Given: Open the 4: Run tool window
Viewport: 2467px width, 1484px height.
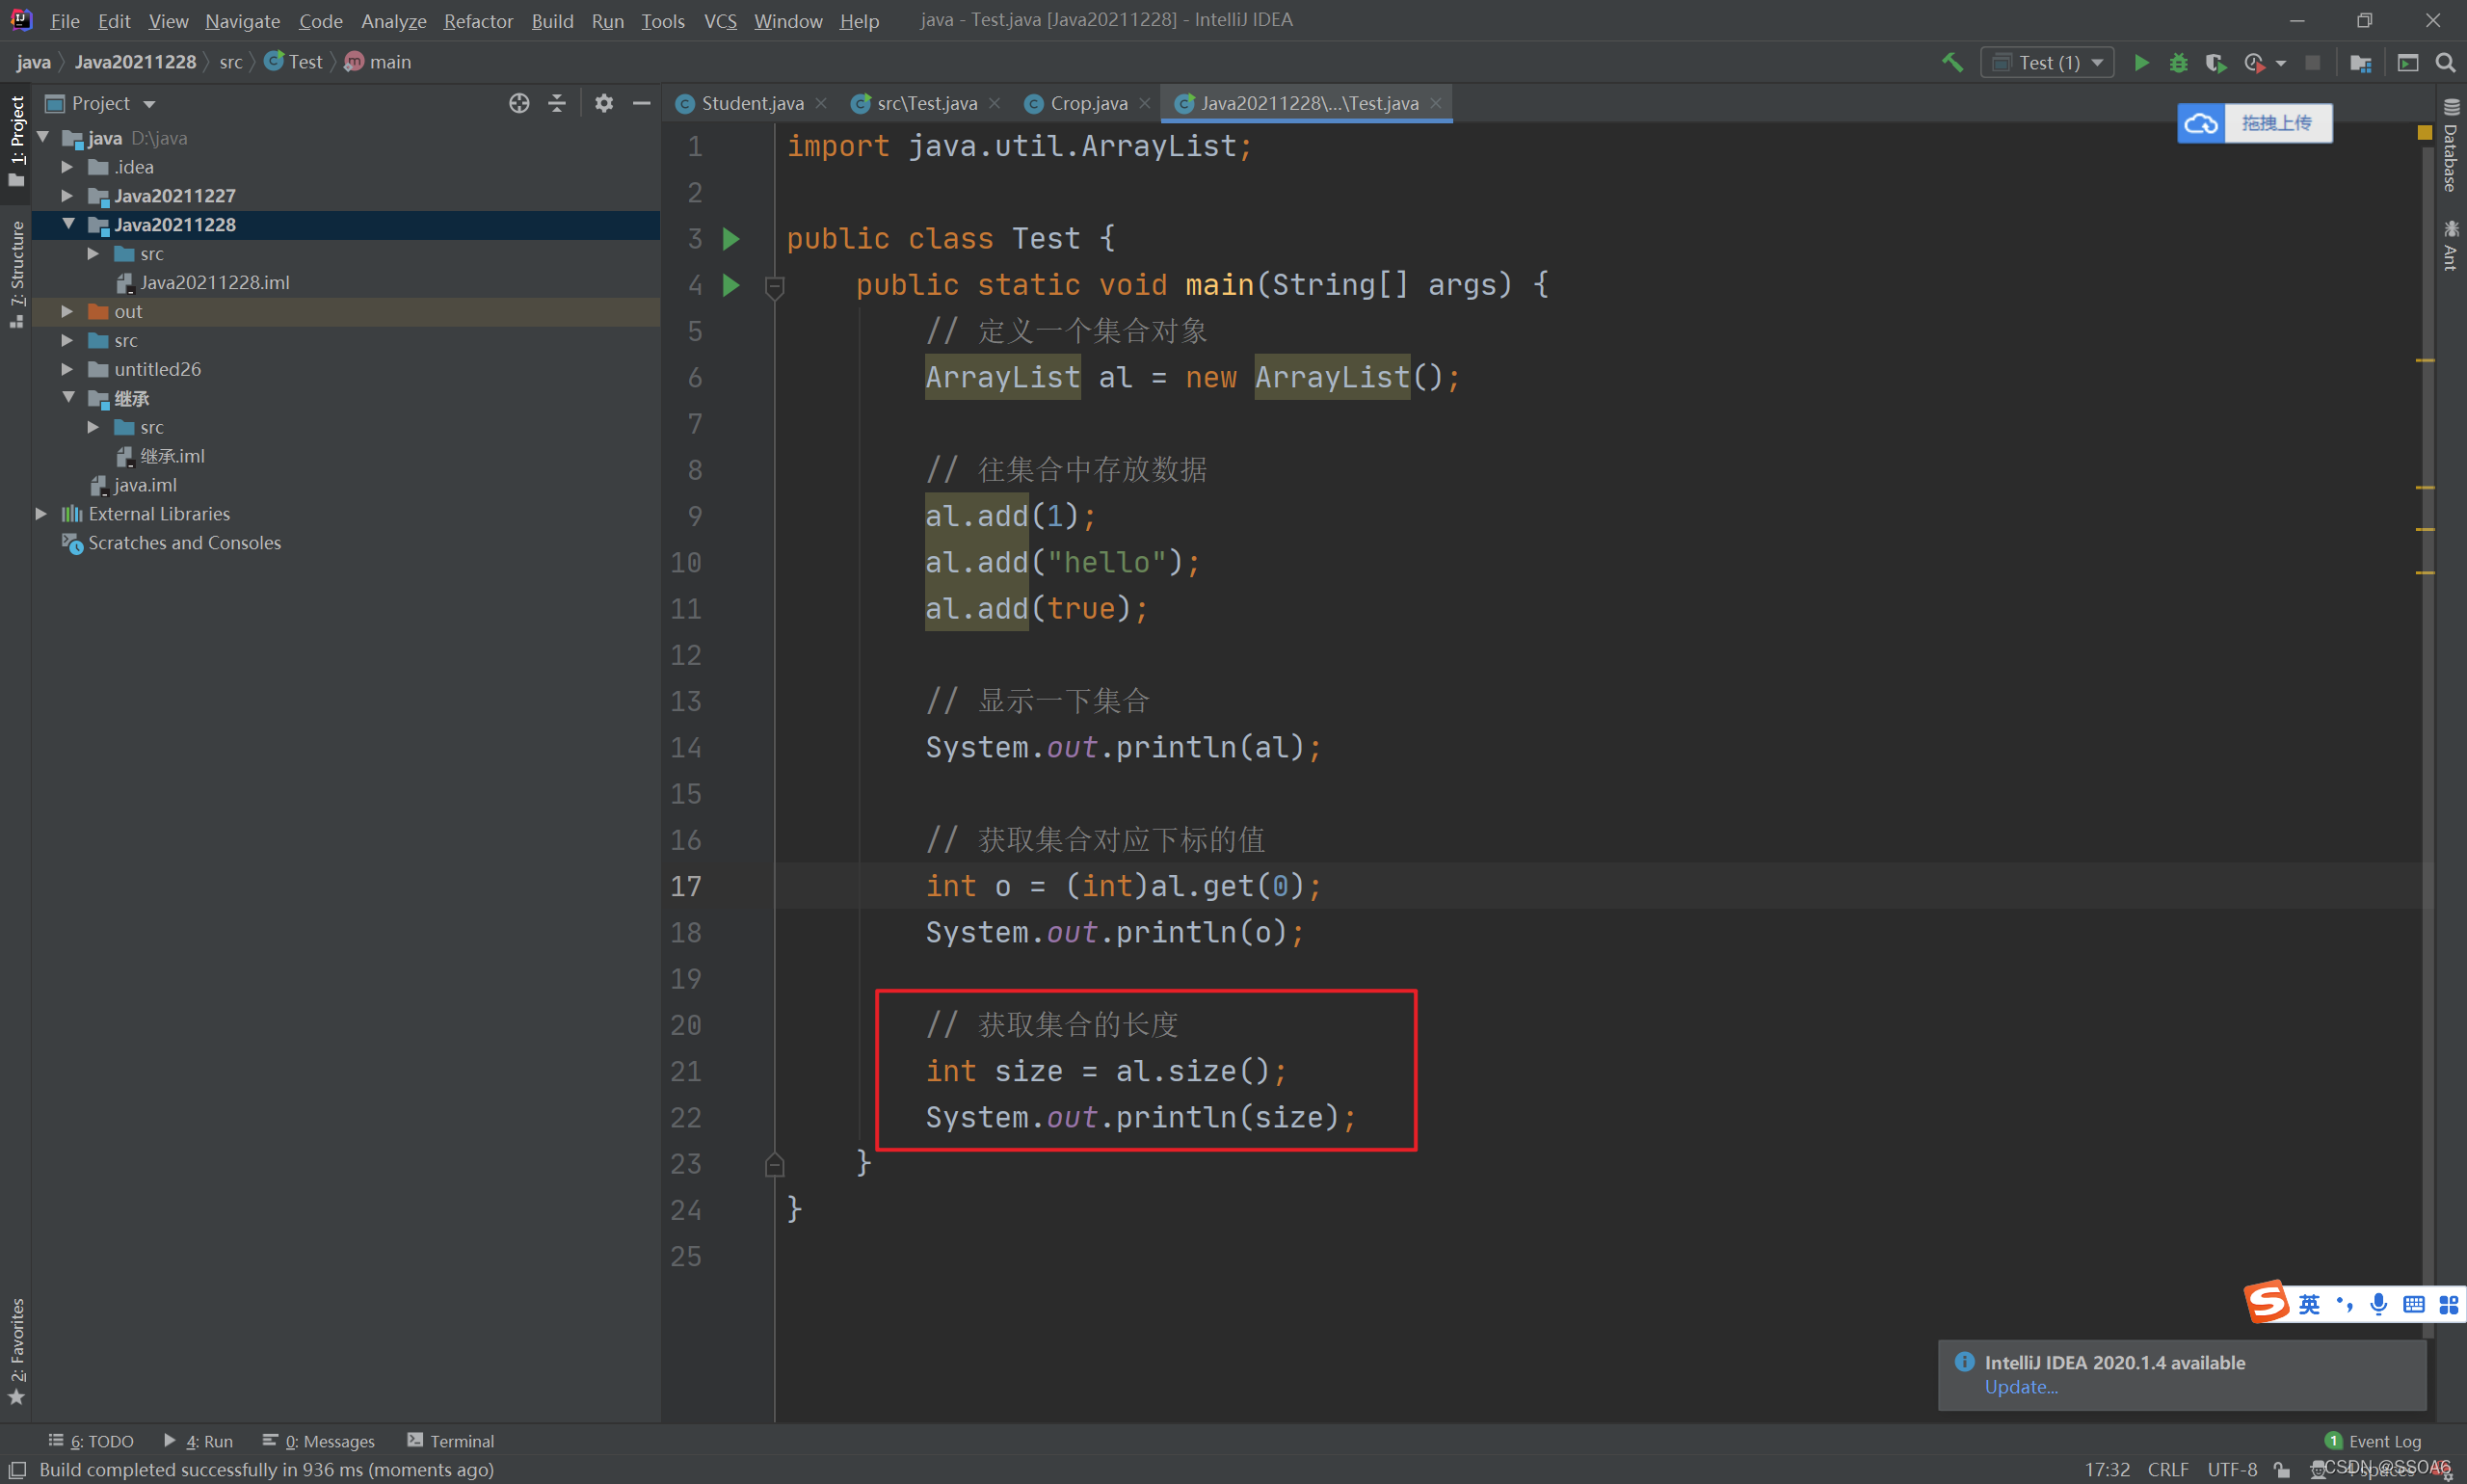Looking at the screenshot, I should pos(198,1441).
